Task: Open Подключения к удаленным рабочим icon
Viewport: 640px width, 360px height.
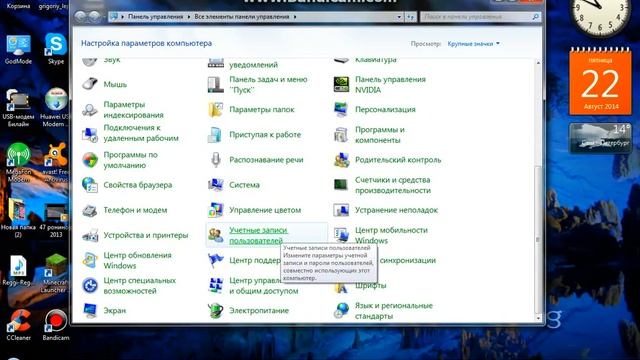Action: (x=90, y=134)
